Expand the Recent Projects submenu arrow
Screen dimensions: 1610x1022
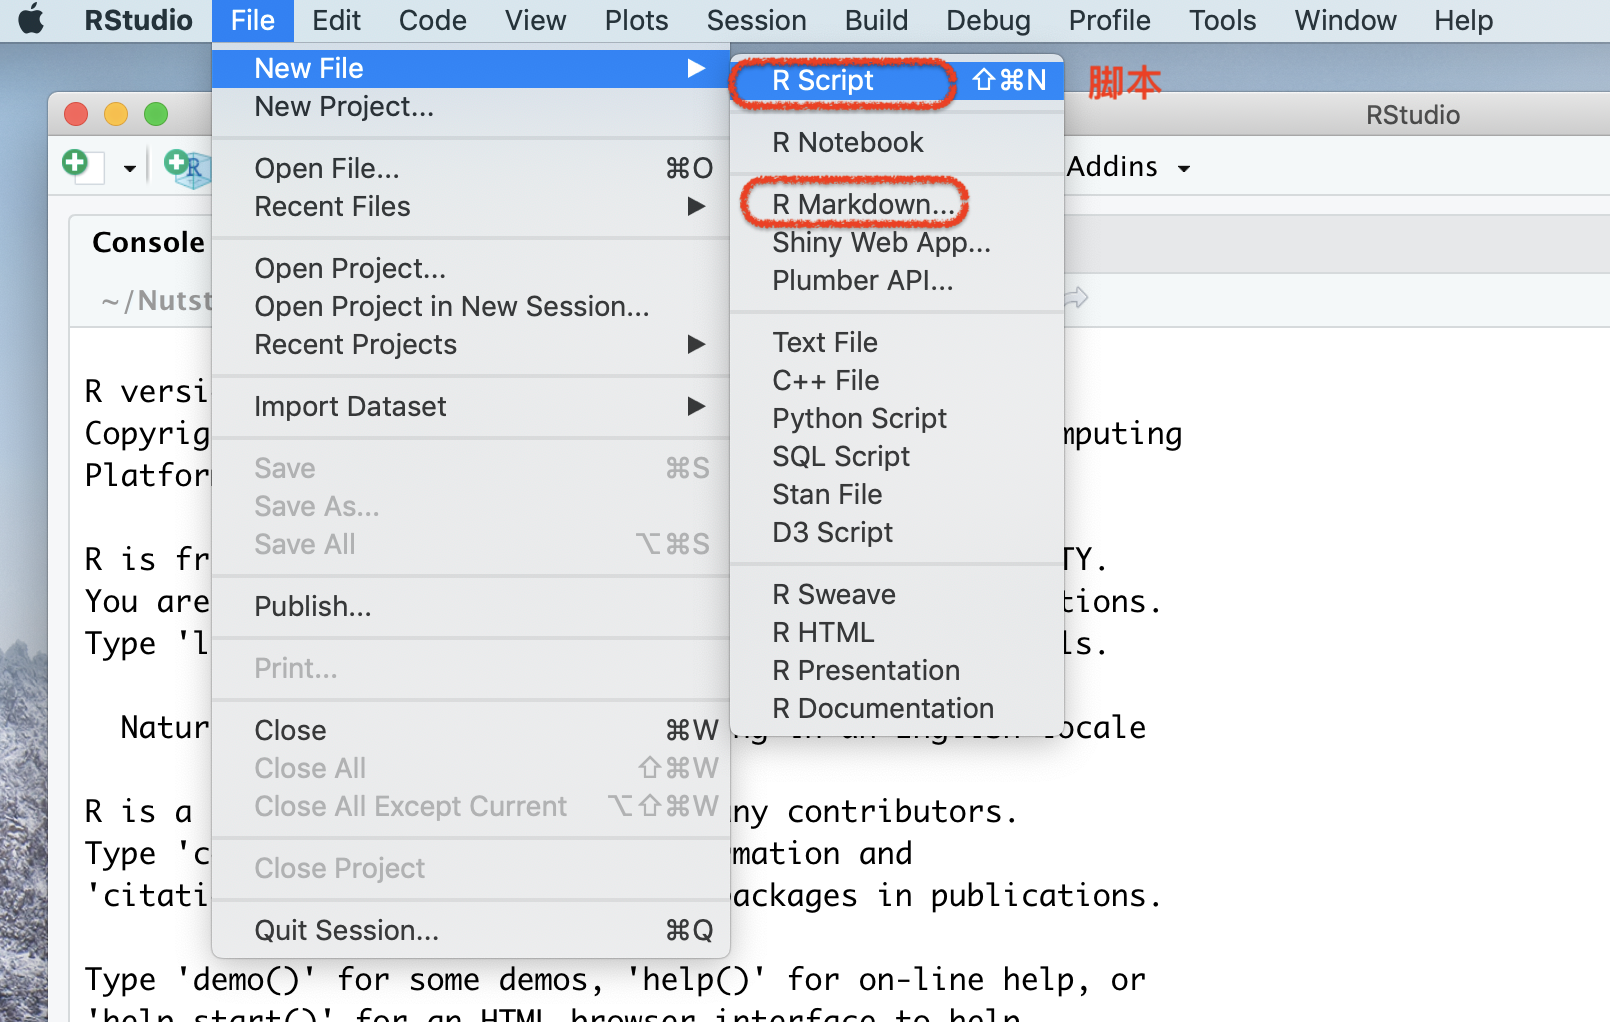(696, 344)
